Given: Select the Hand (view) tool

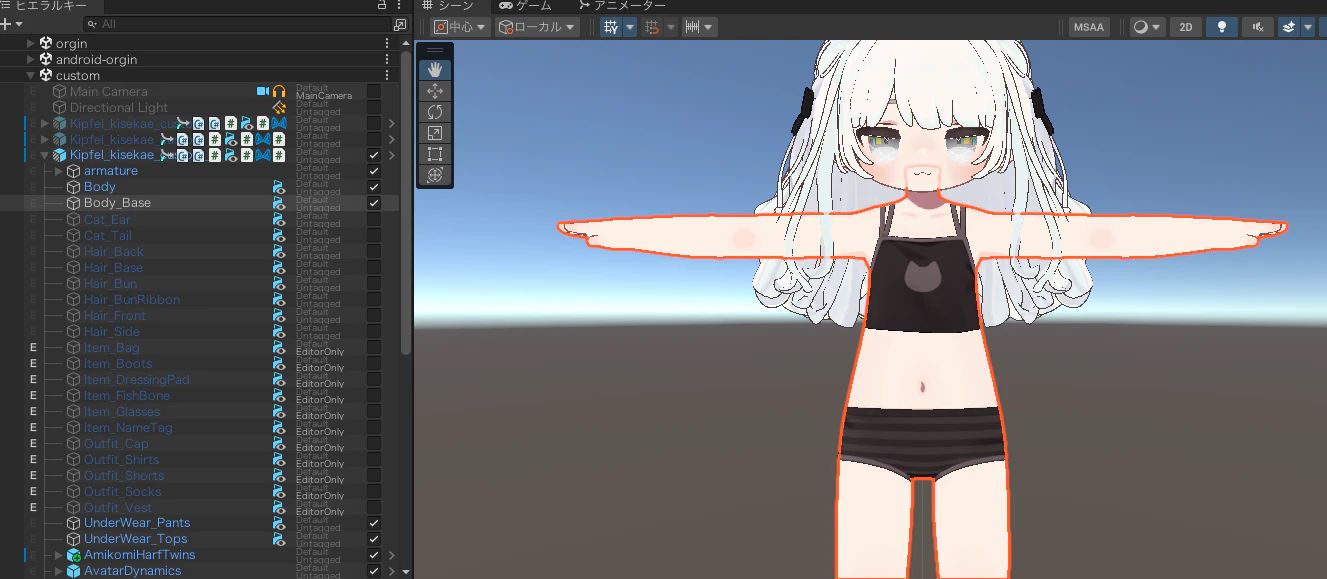Looking at the screenshot, I should point(434,69).
